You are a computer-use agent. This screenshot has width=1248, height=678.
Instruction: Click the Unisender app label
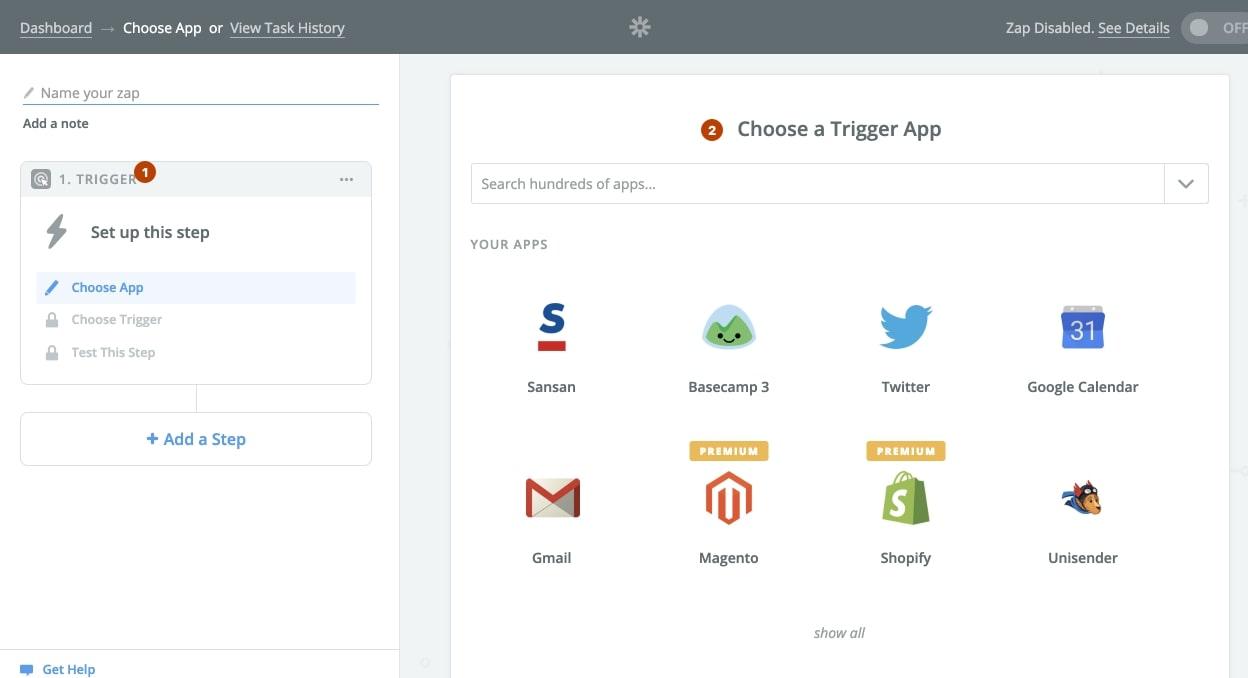point(1083,558)
